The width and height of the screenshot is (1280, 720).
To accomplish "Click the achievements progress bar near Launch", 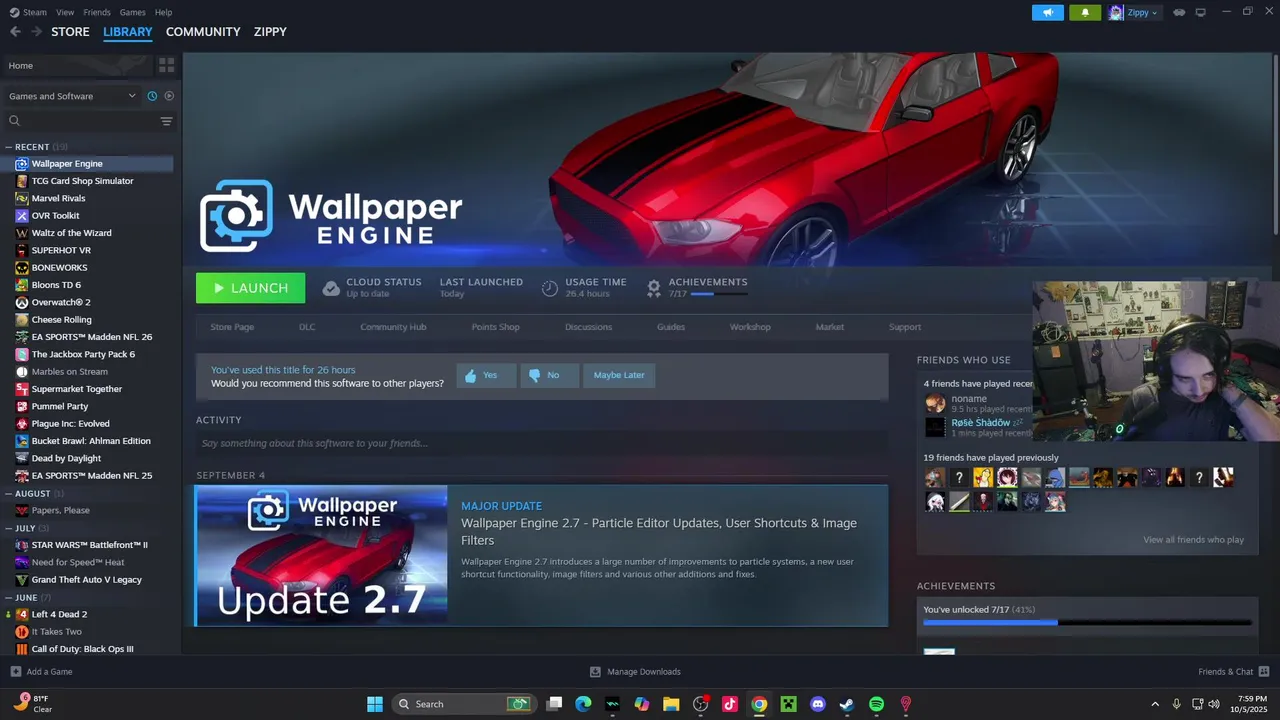I will pyautogui.click(x=718, y=294).
